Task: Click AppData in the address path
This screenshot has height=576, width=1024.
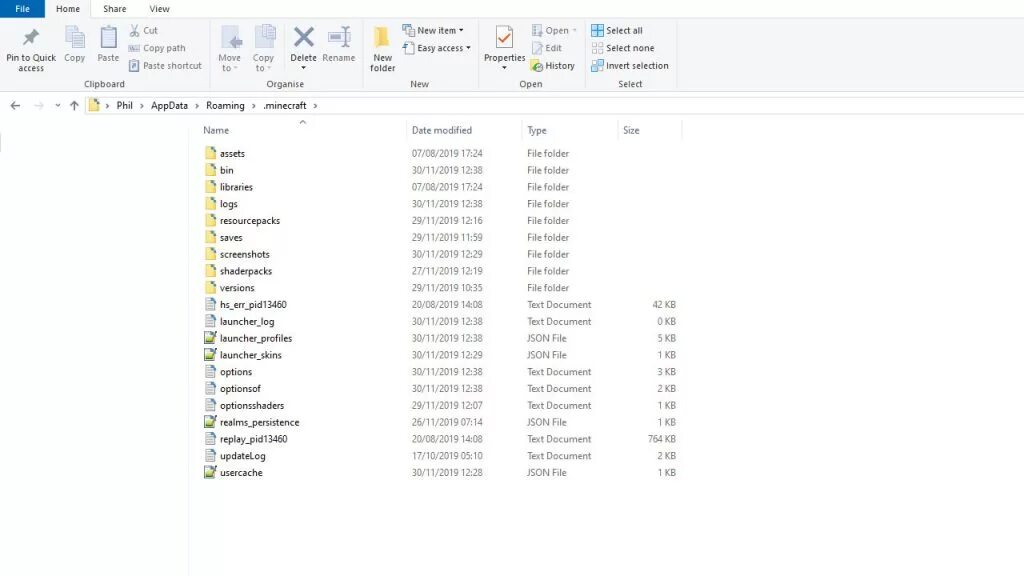Action: pyautogui.click(x=169, y=105)
